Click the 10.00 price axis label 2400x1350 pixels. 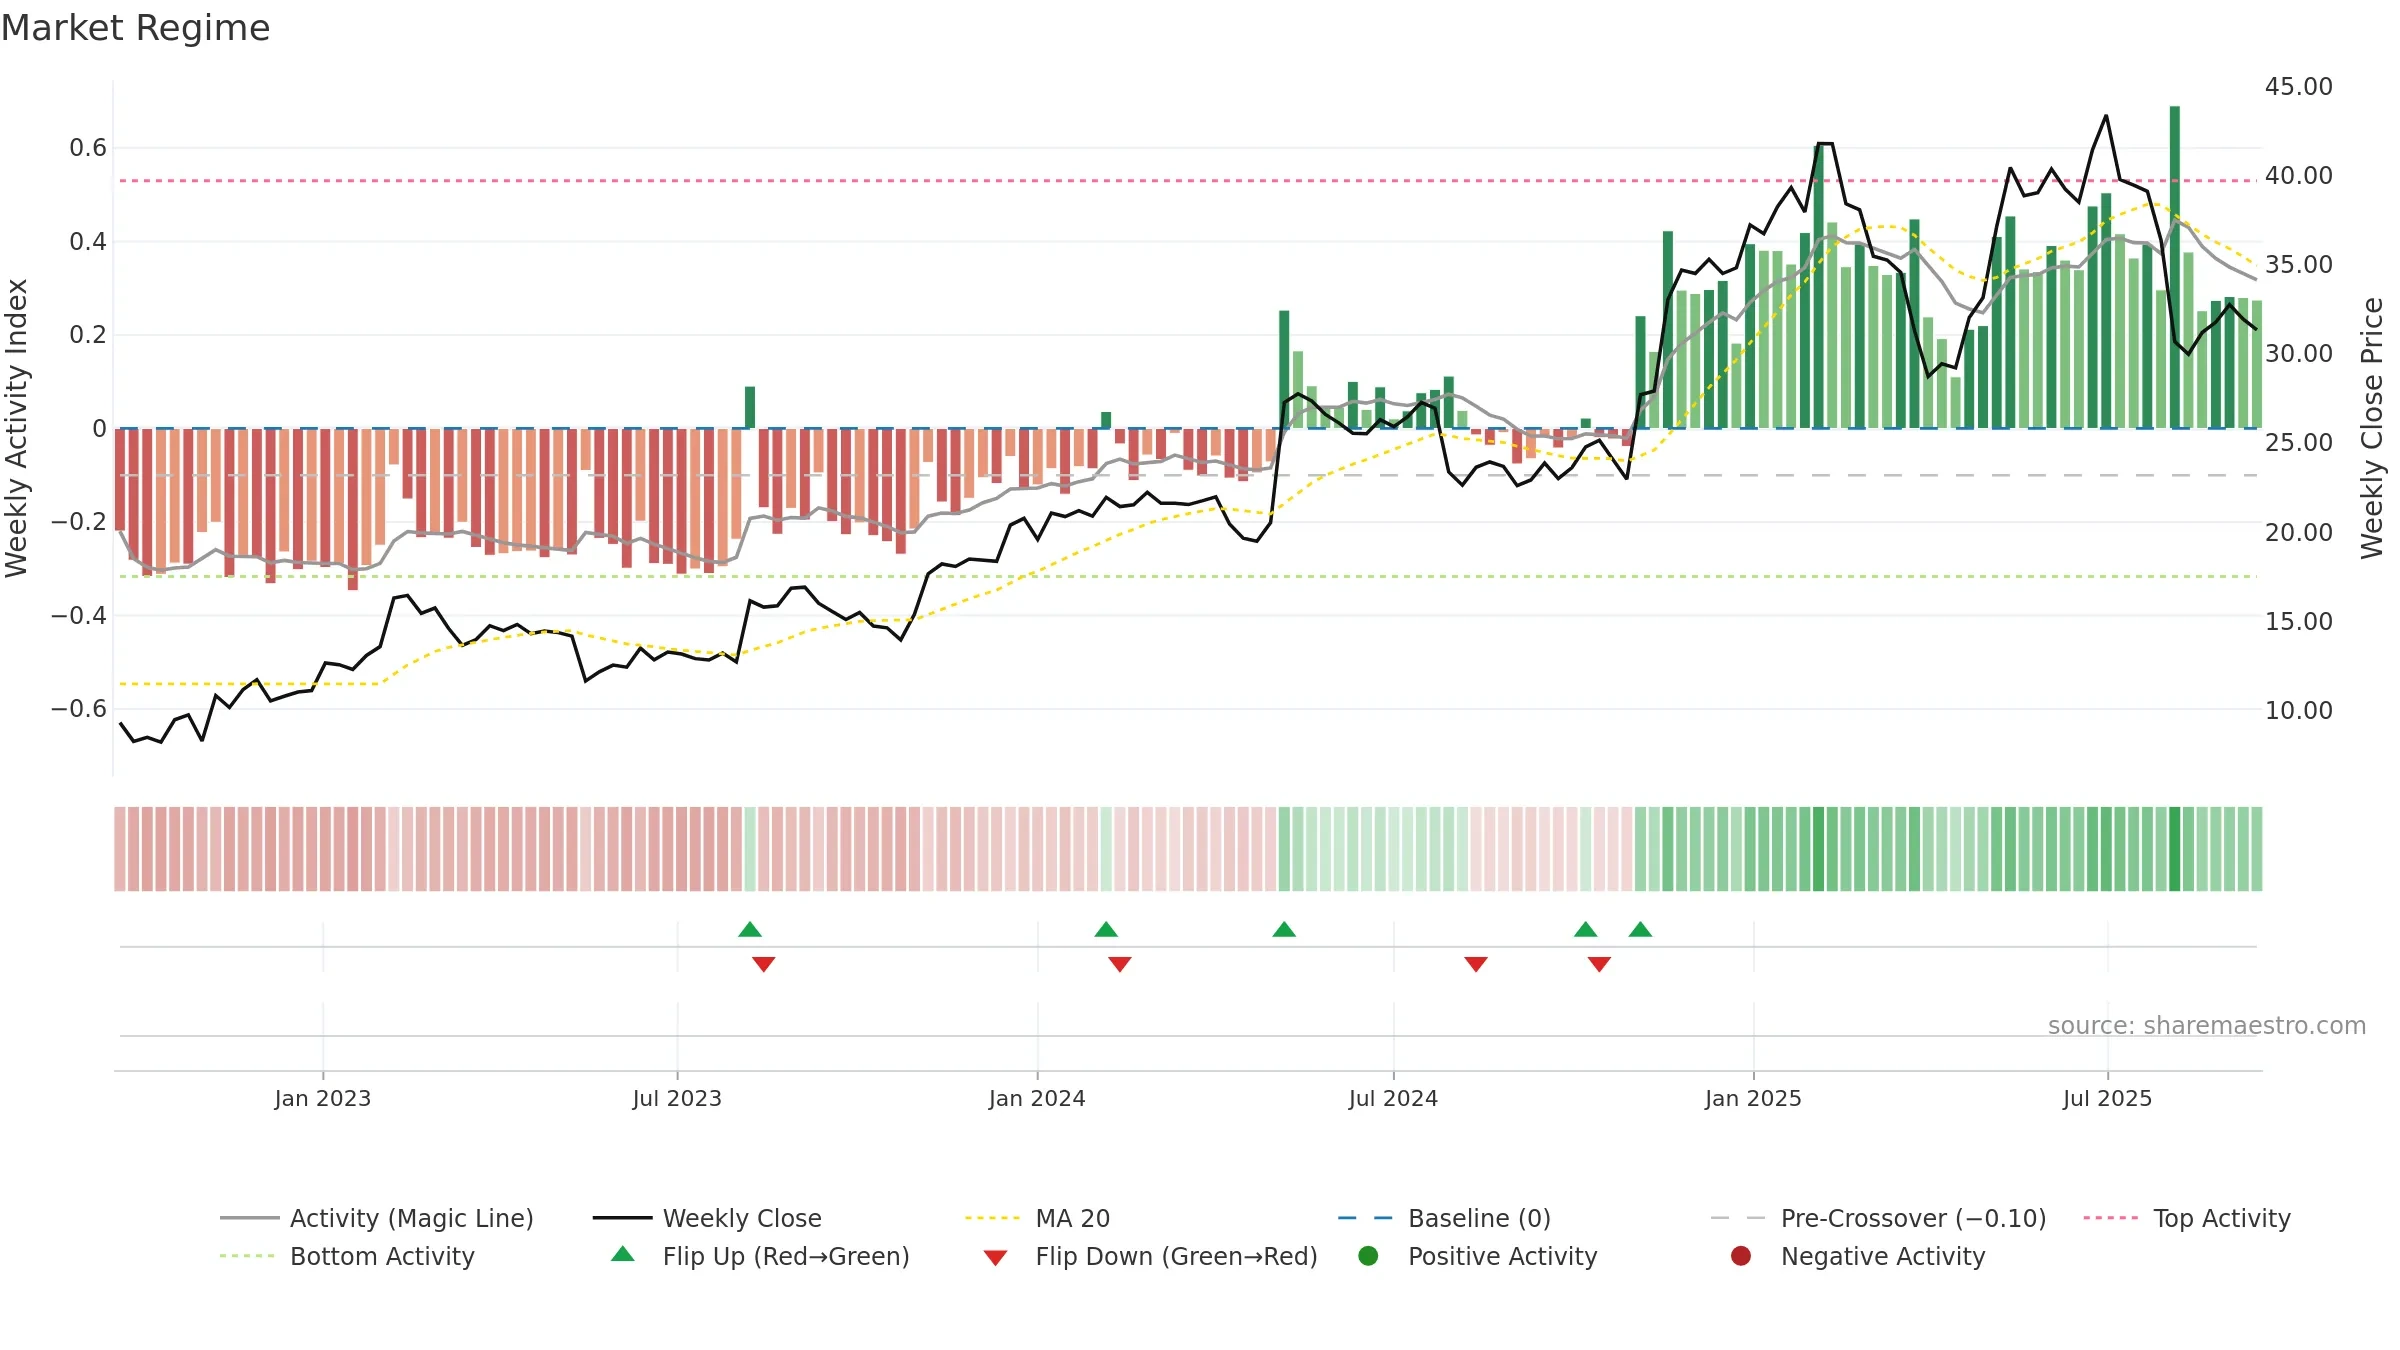pos(2299,711)
